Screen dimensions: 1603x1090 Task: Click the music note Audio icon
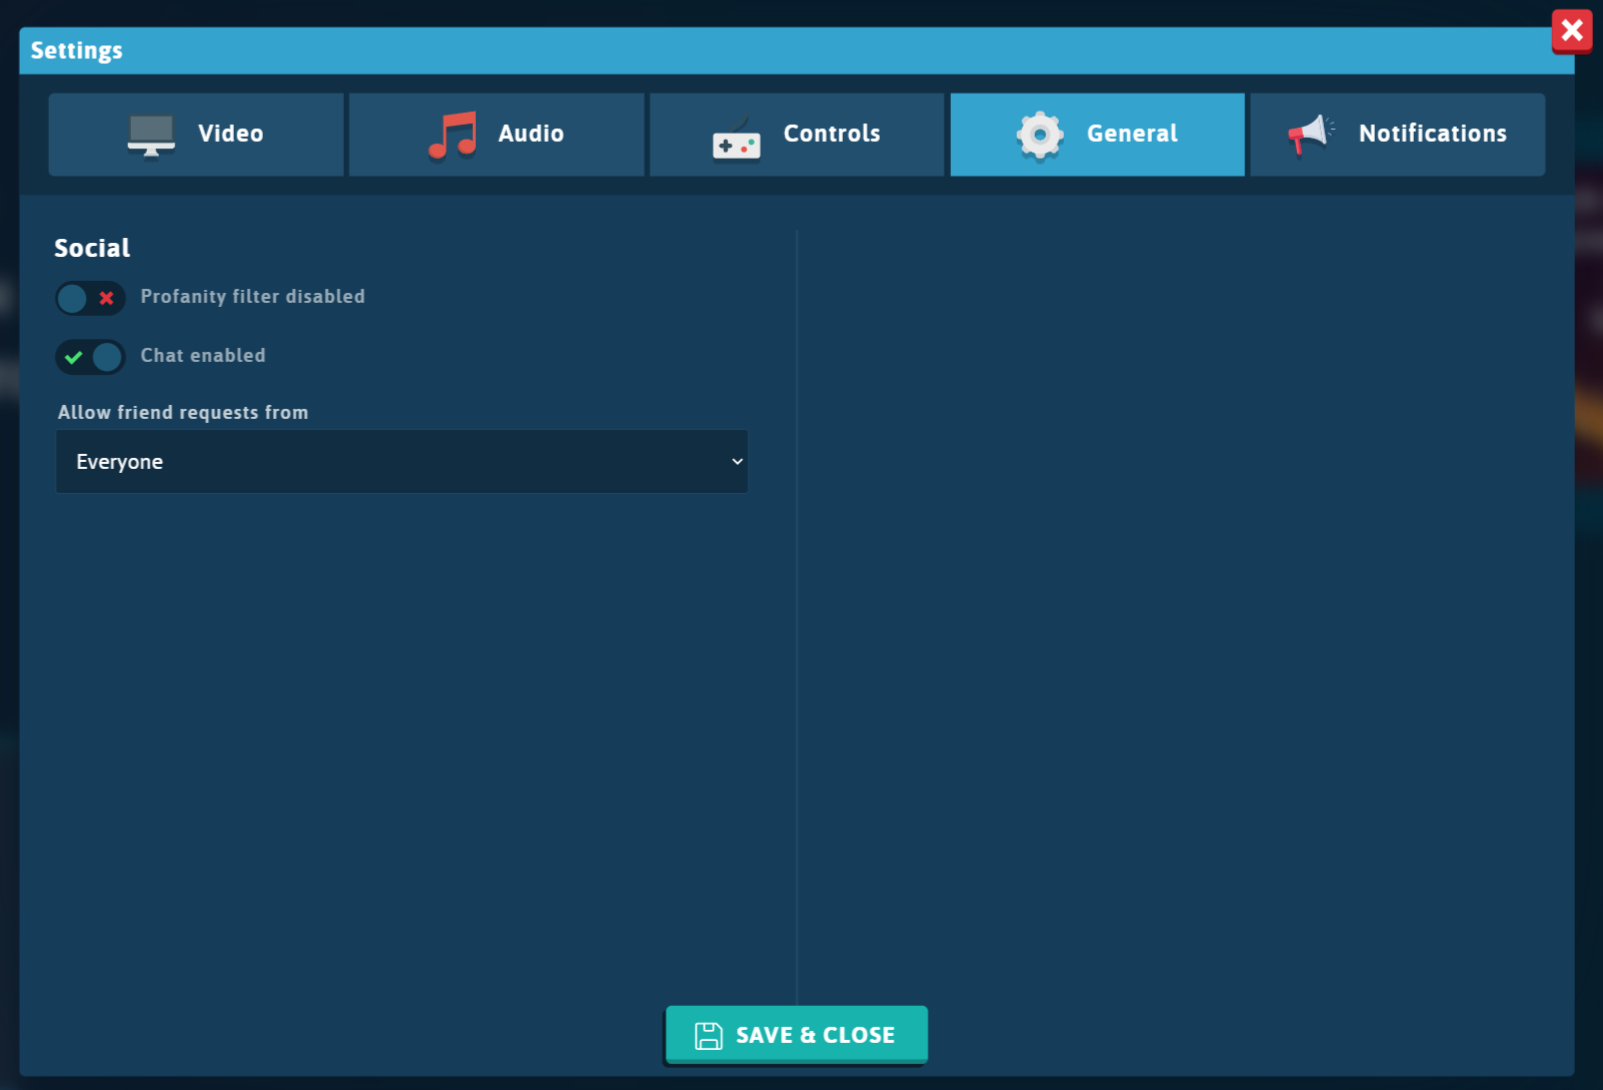(x=453, y=135)
